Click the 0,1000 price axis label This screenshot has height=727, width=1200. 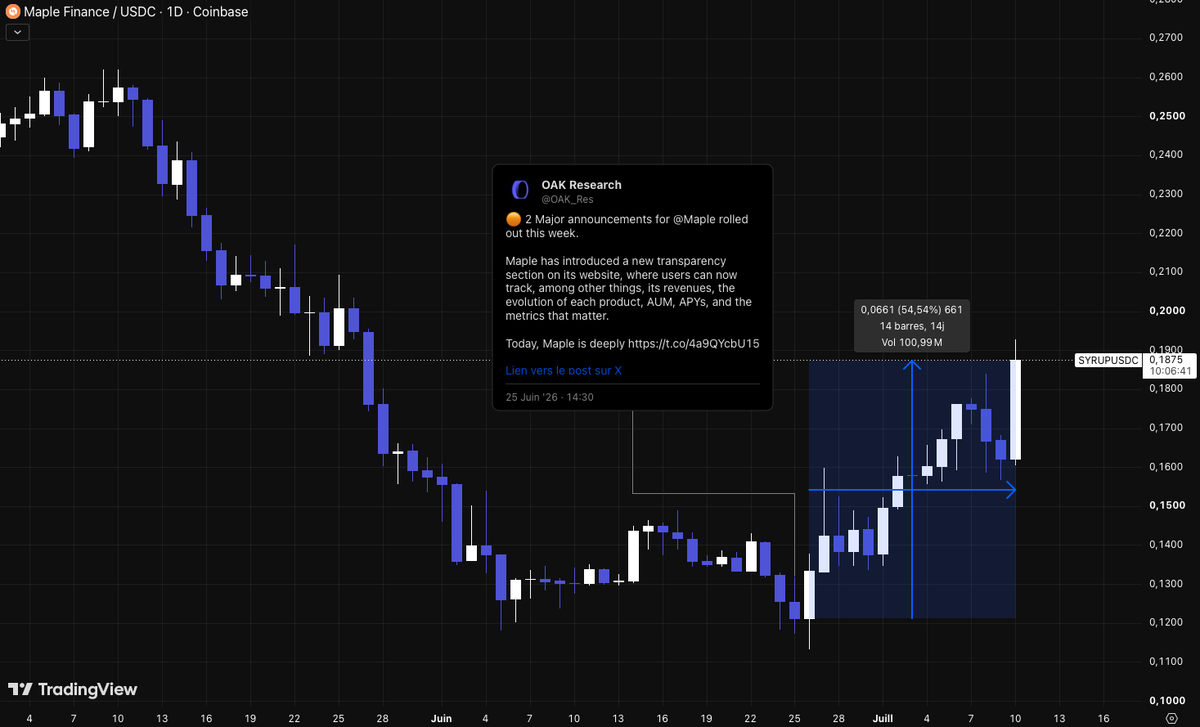click(x=1166, y=701)
